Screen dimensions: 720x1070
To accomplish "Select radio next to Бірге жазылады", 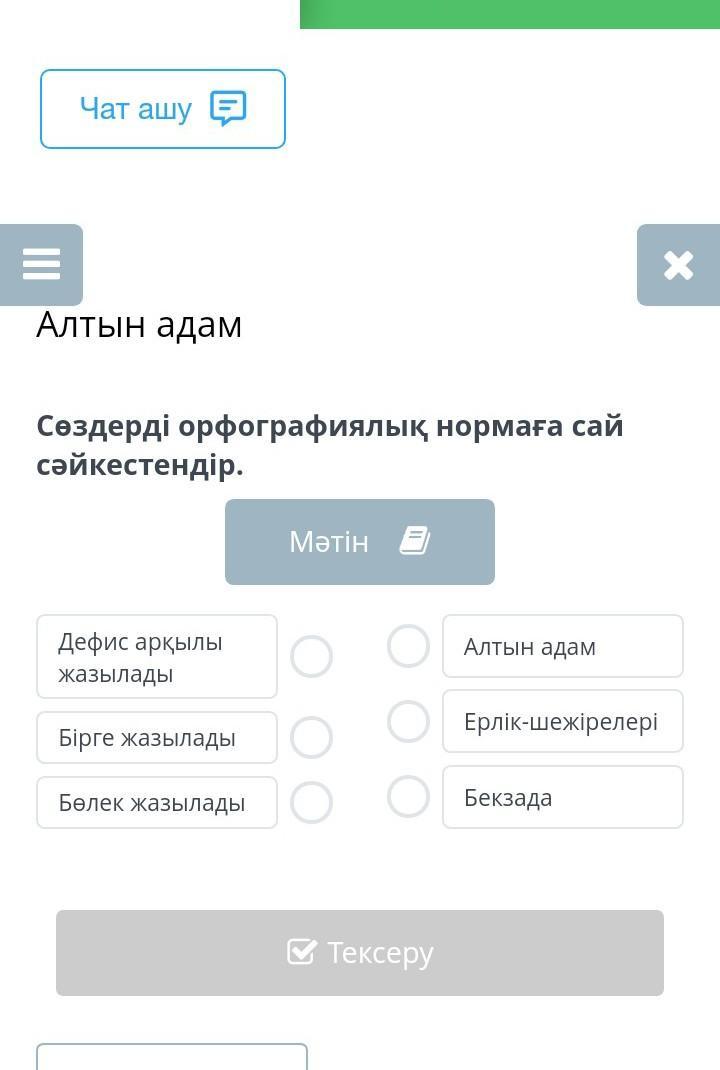I will click(x=311, y=738).
